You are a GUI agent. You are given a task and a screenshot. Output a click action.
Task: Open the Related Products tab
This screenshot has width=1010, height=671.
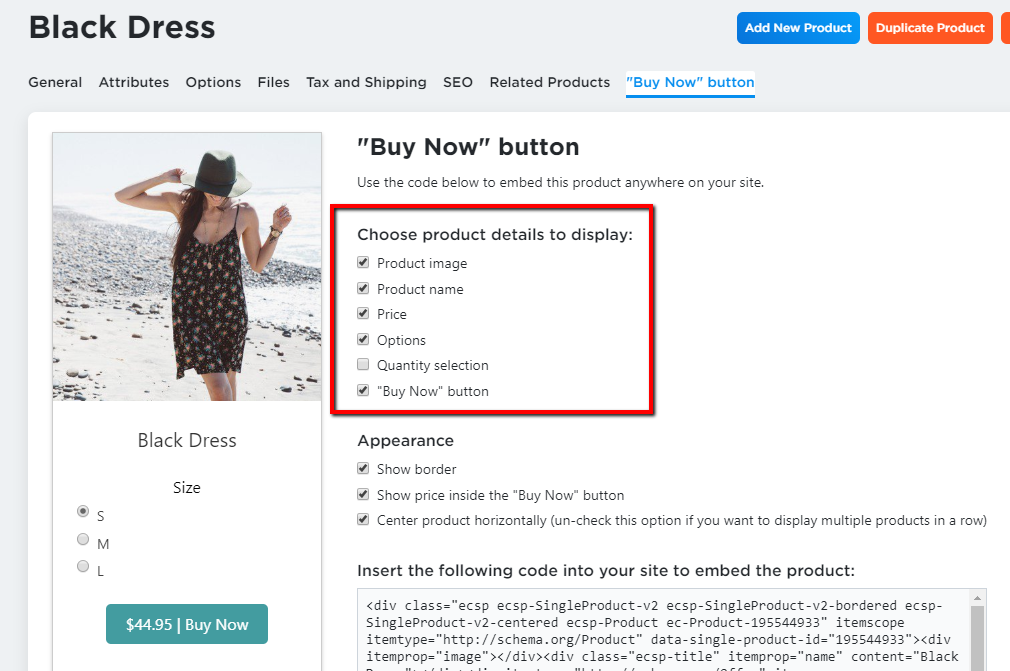(x=549, y=82)
